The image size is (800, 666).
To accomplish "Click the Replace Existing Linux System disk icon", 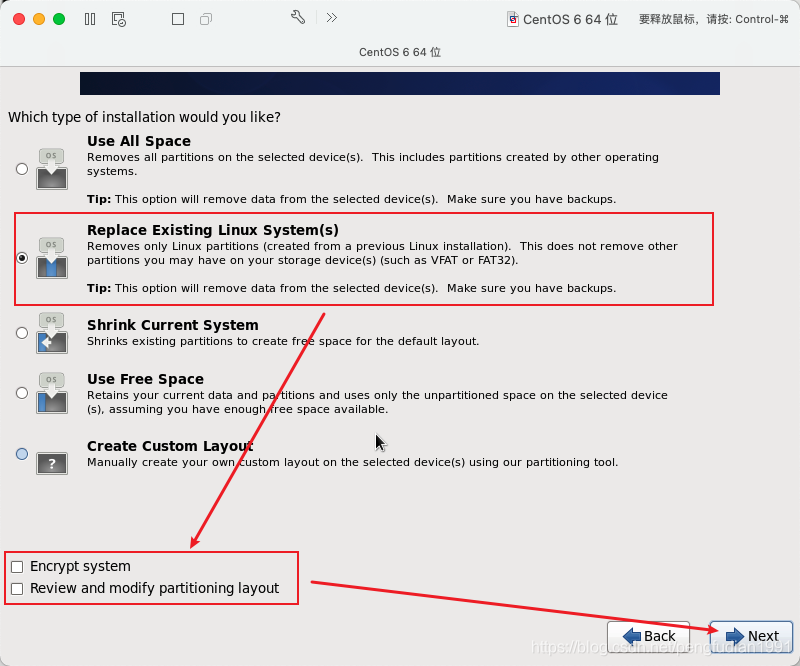I will coord(52,258).
